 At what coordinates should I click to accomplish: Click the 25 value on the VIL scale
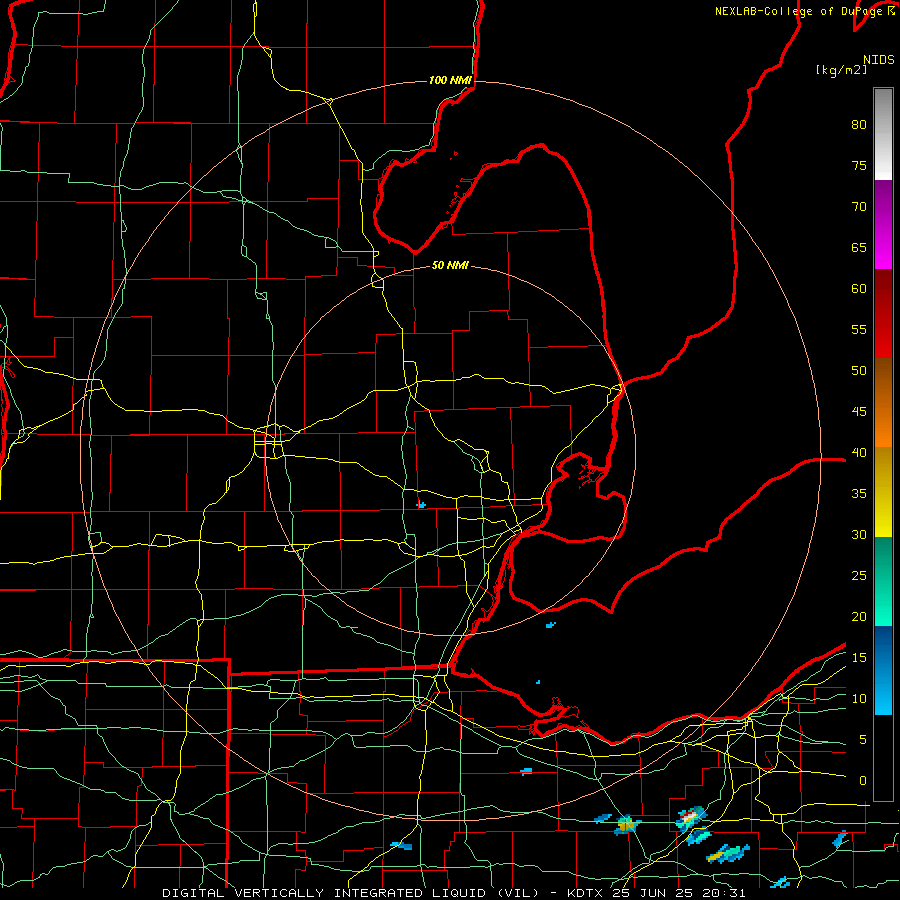pos(859,576)
